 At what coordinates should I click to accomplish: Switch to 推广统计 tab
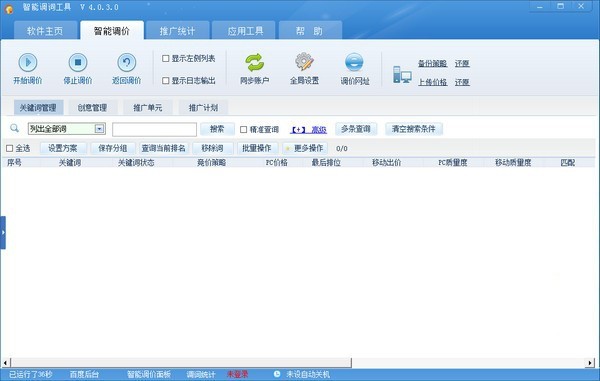177,31
